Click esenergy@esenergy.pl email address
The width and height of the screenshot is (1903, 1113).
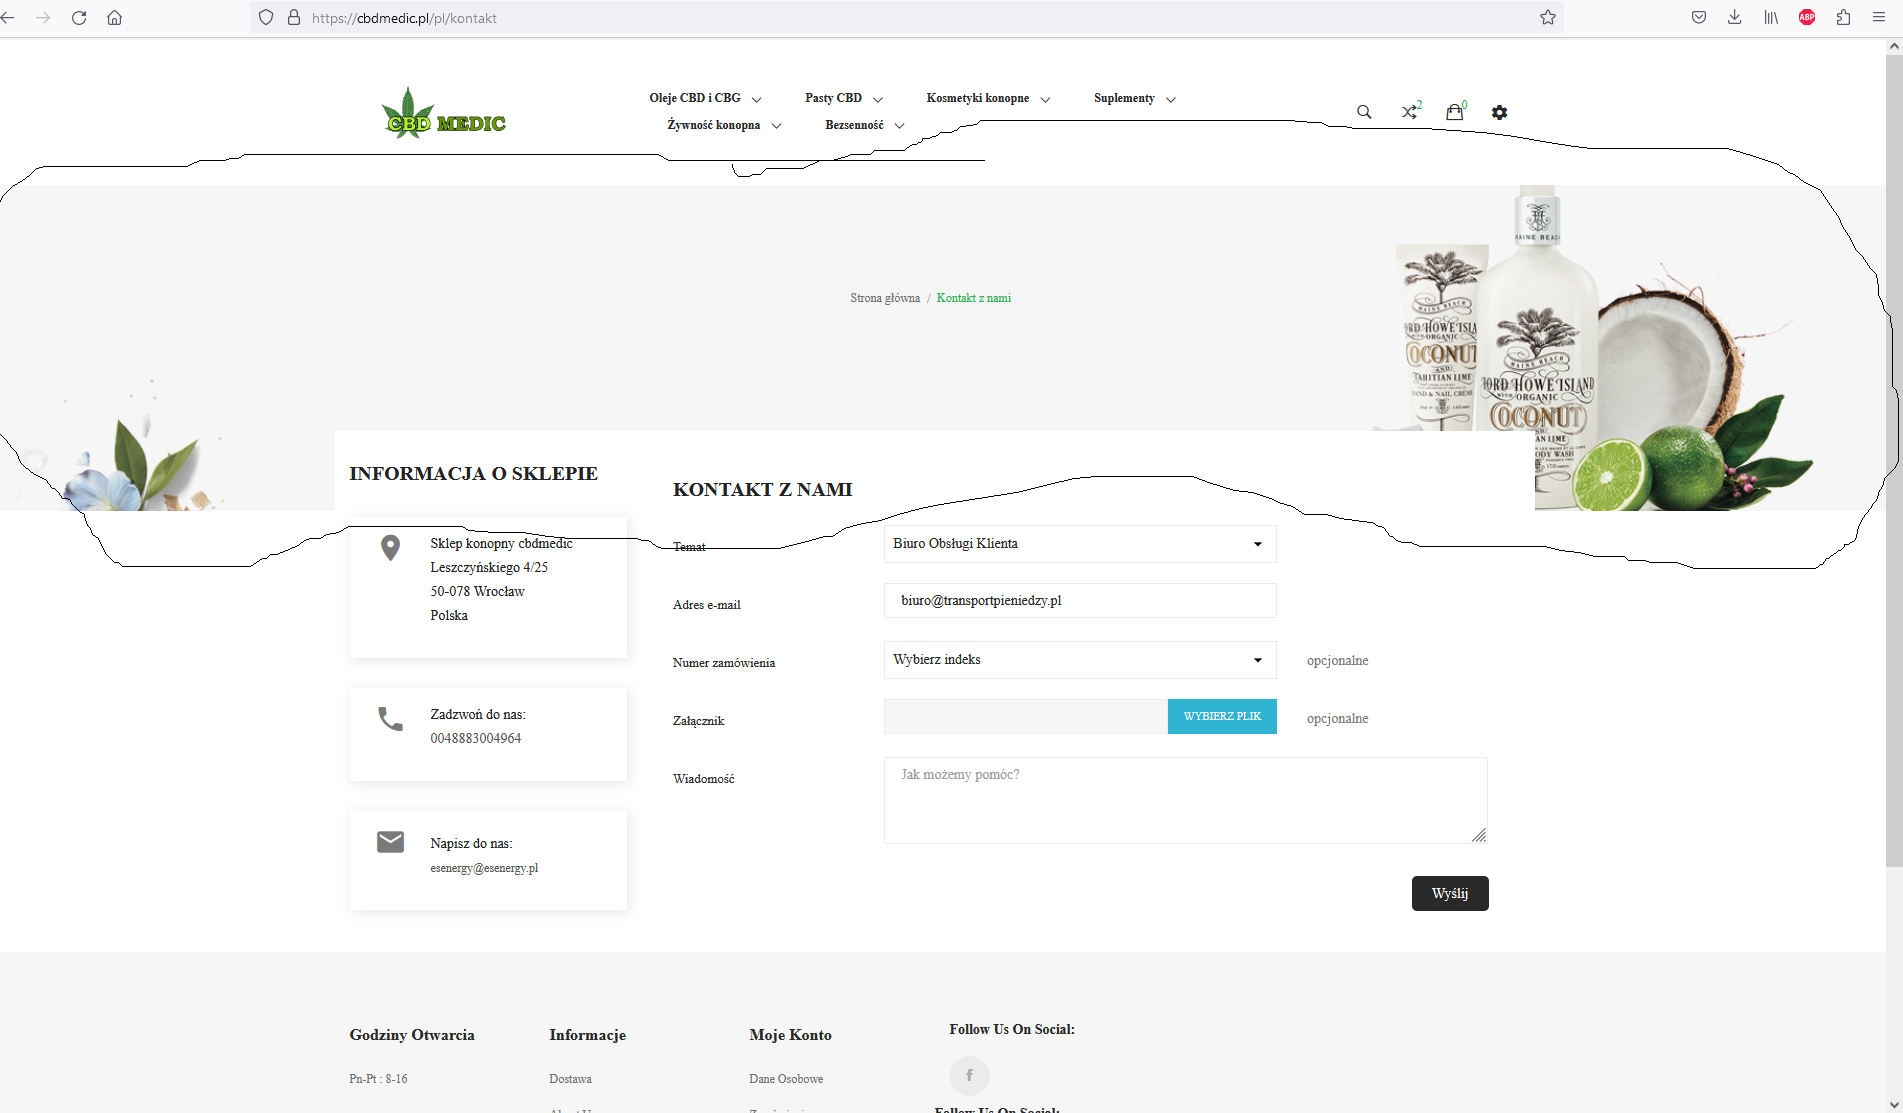click(484, 868)
